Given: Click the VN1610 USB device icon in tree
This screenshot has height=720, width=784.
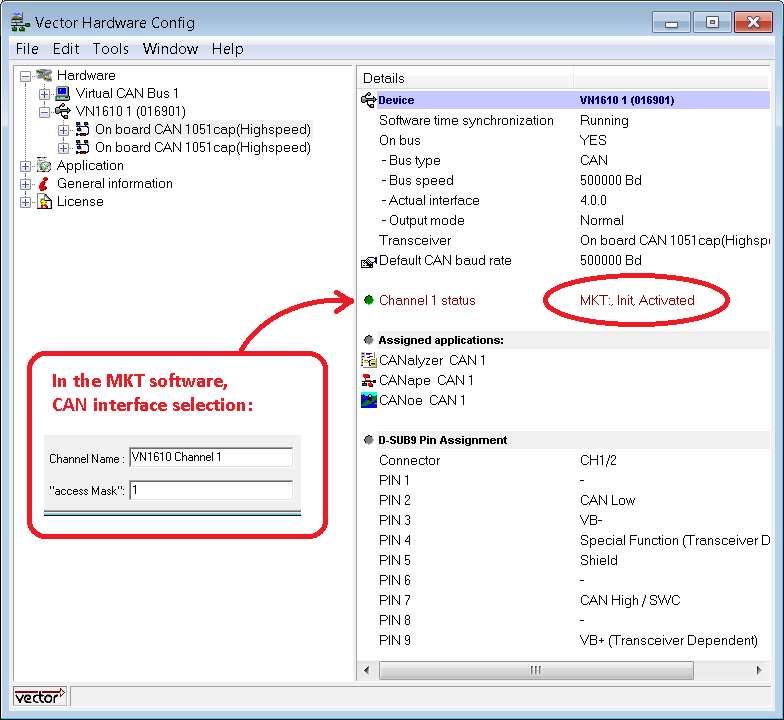Looking at the screenshot, I should point(62,111).
